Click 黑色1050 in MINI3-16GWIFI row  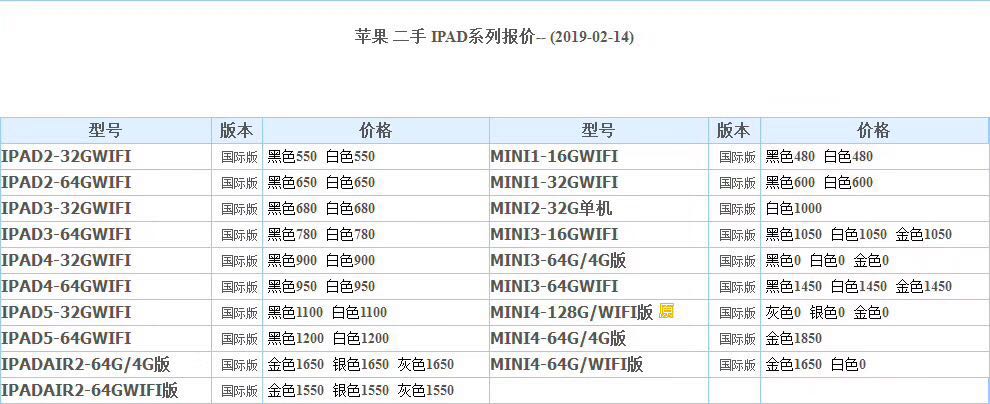(x=794, y=234)
